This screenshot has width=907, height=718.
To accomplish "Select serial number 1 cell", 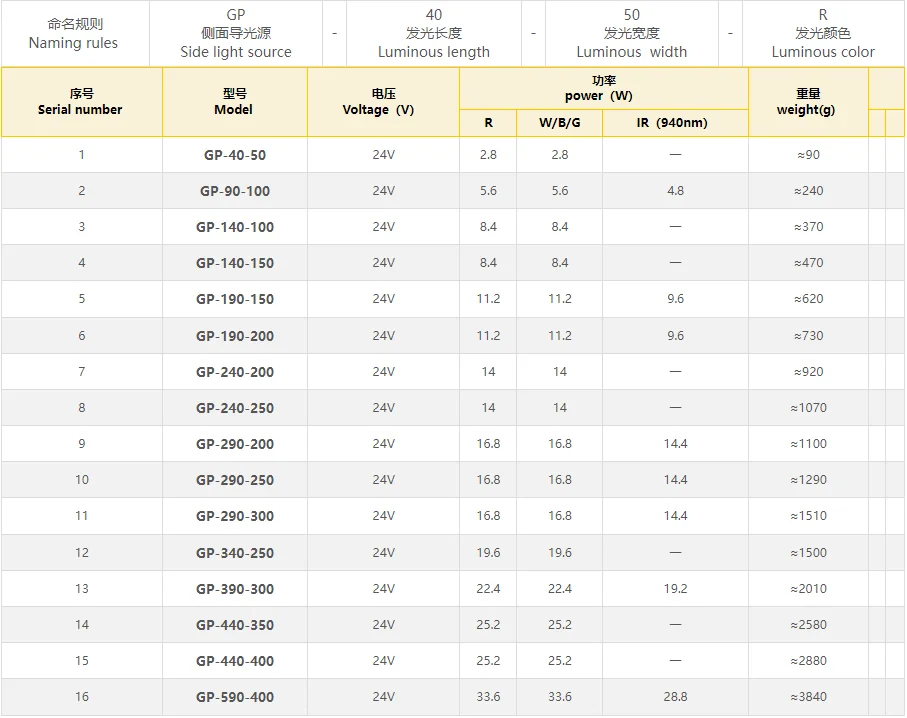I will [x=82, y=155].
